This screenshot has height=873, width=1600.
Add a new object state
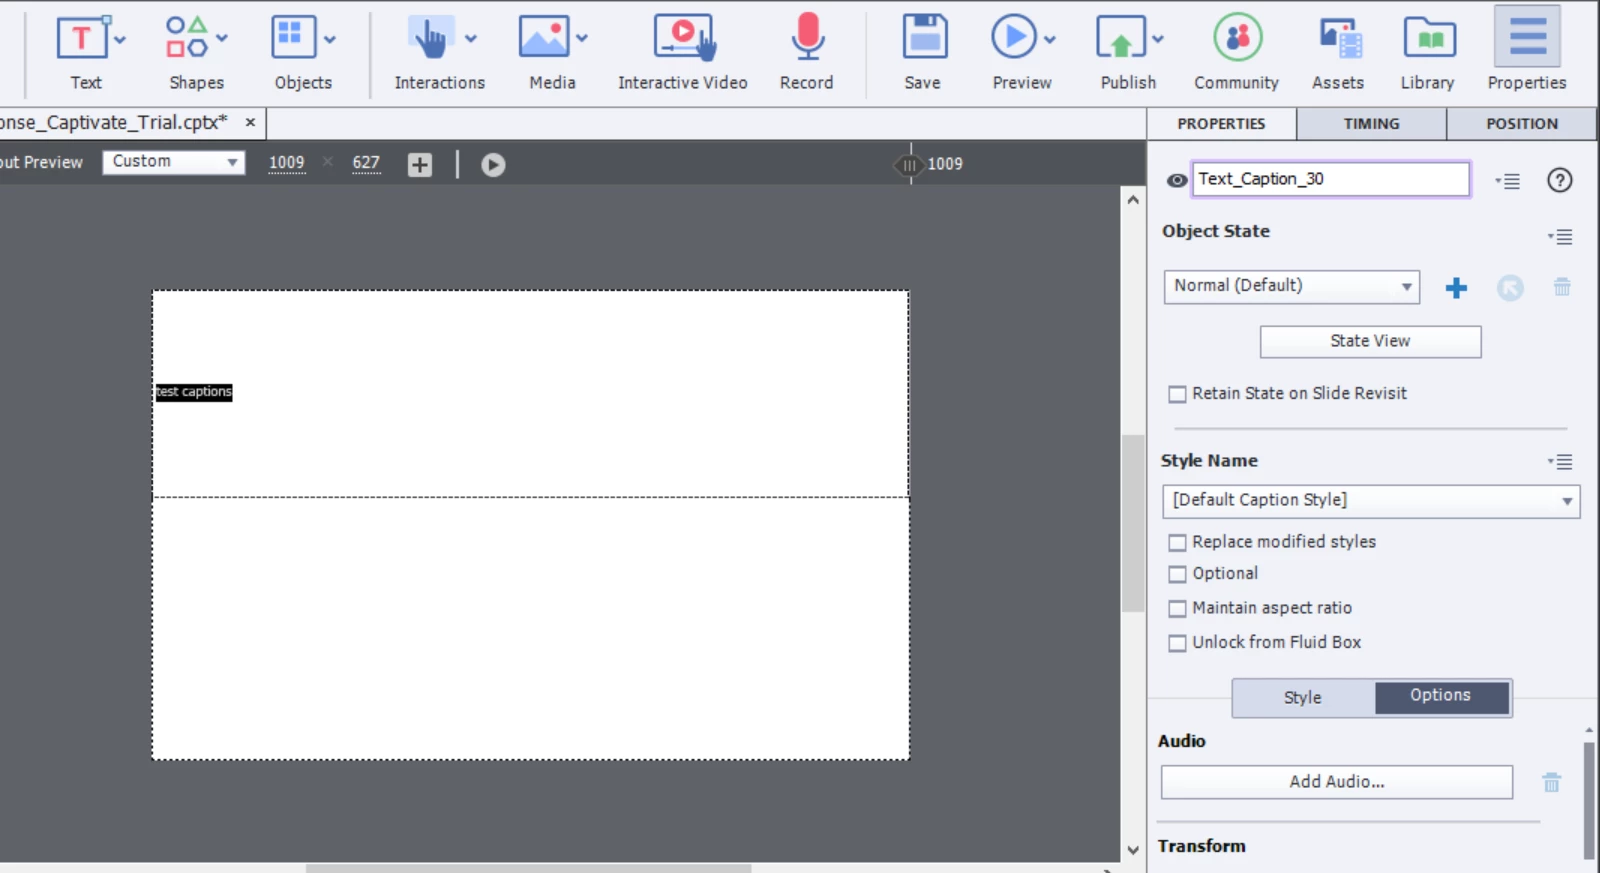[1456, 288]
